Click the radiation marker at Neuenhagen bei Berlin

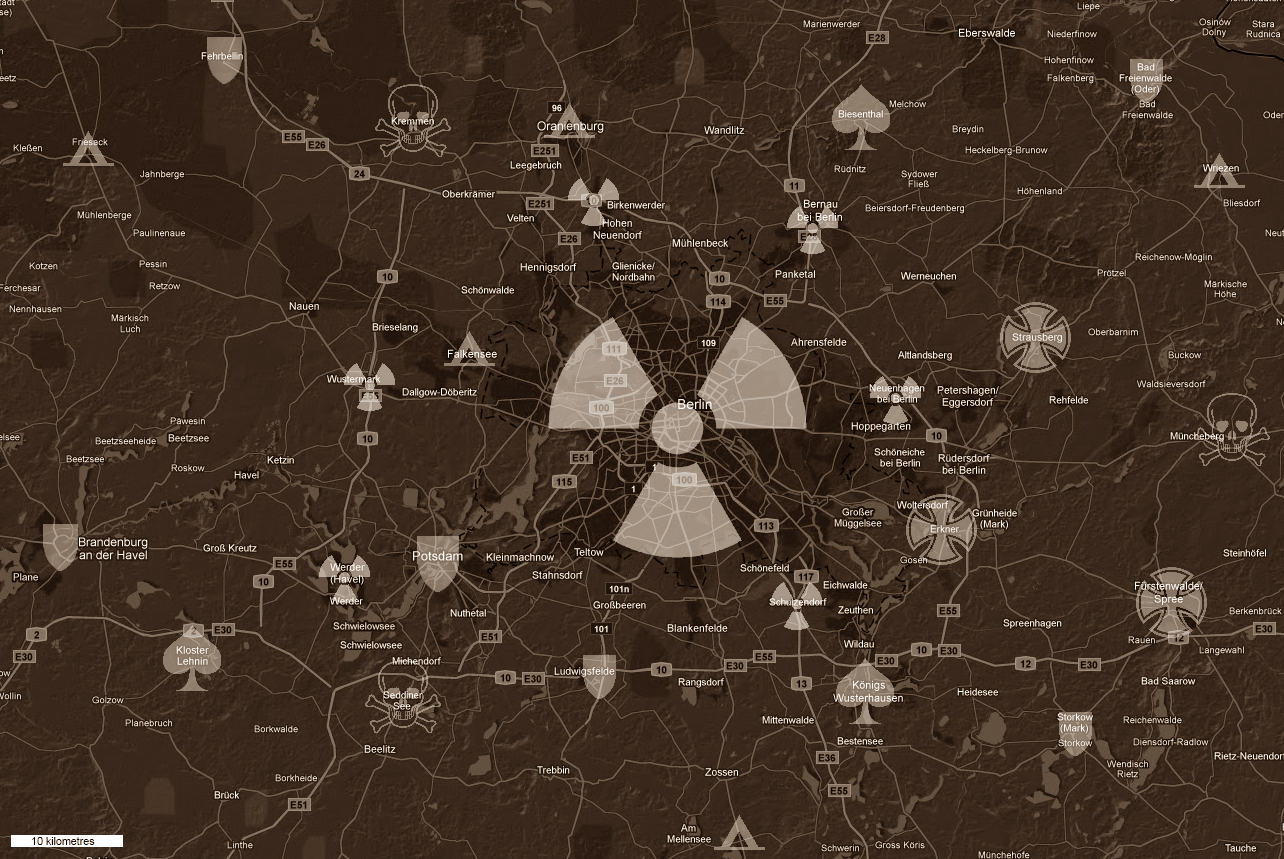click(x=896, y=399)
